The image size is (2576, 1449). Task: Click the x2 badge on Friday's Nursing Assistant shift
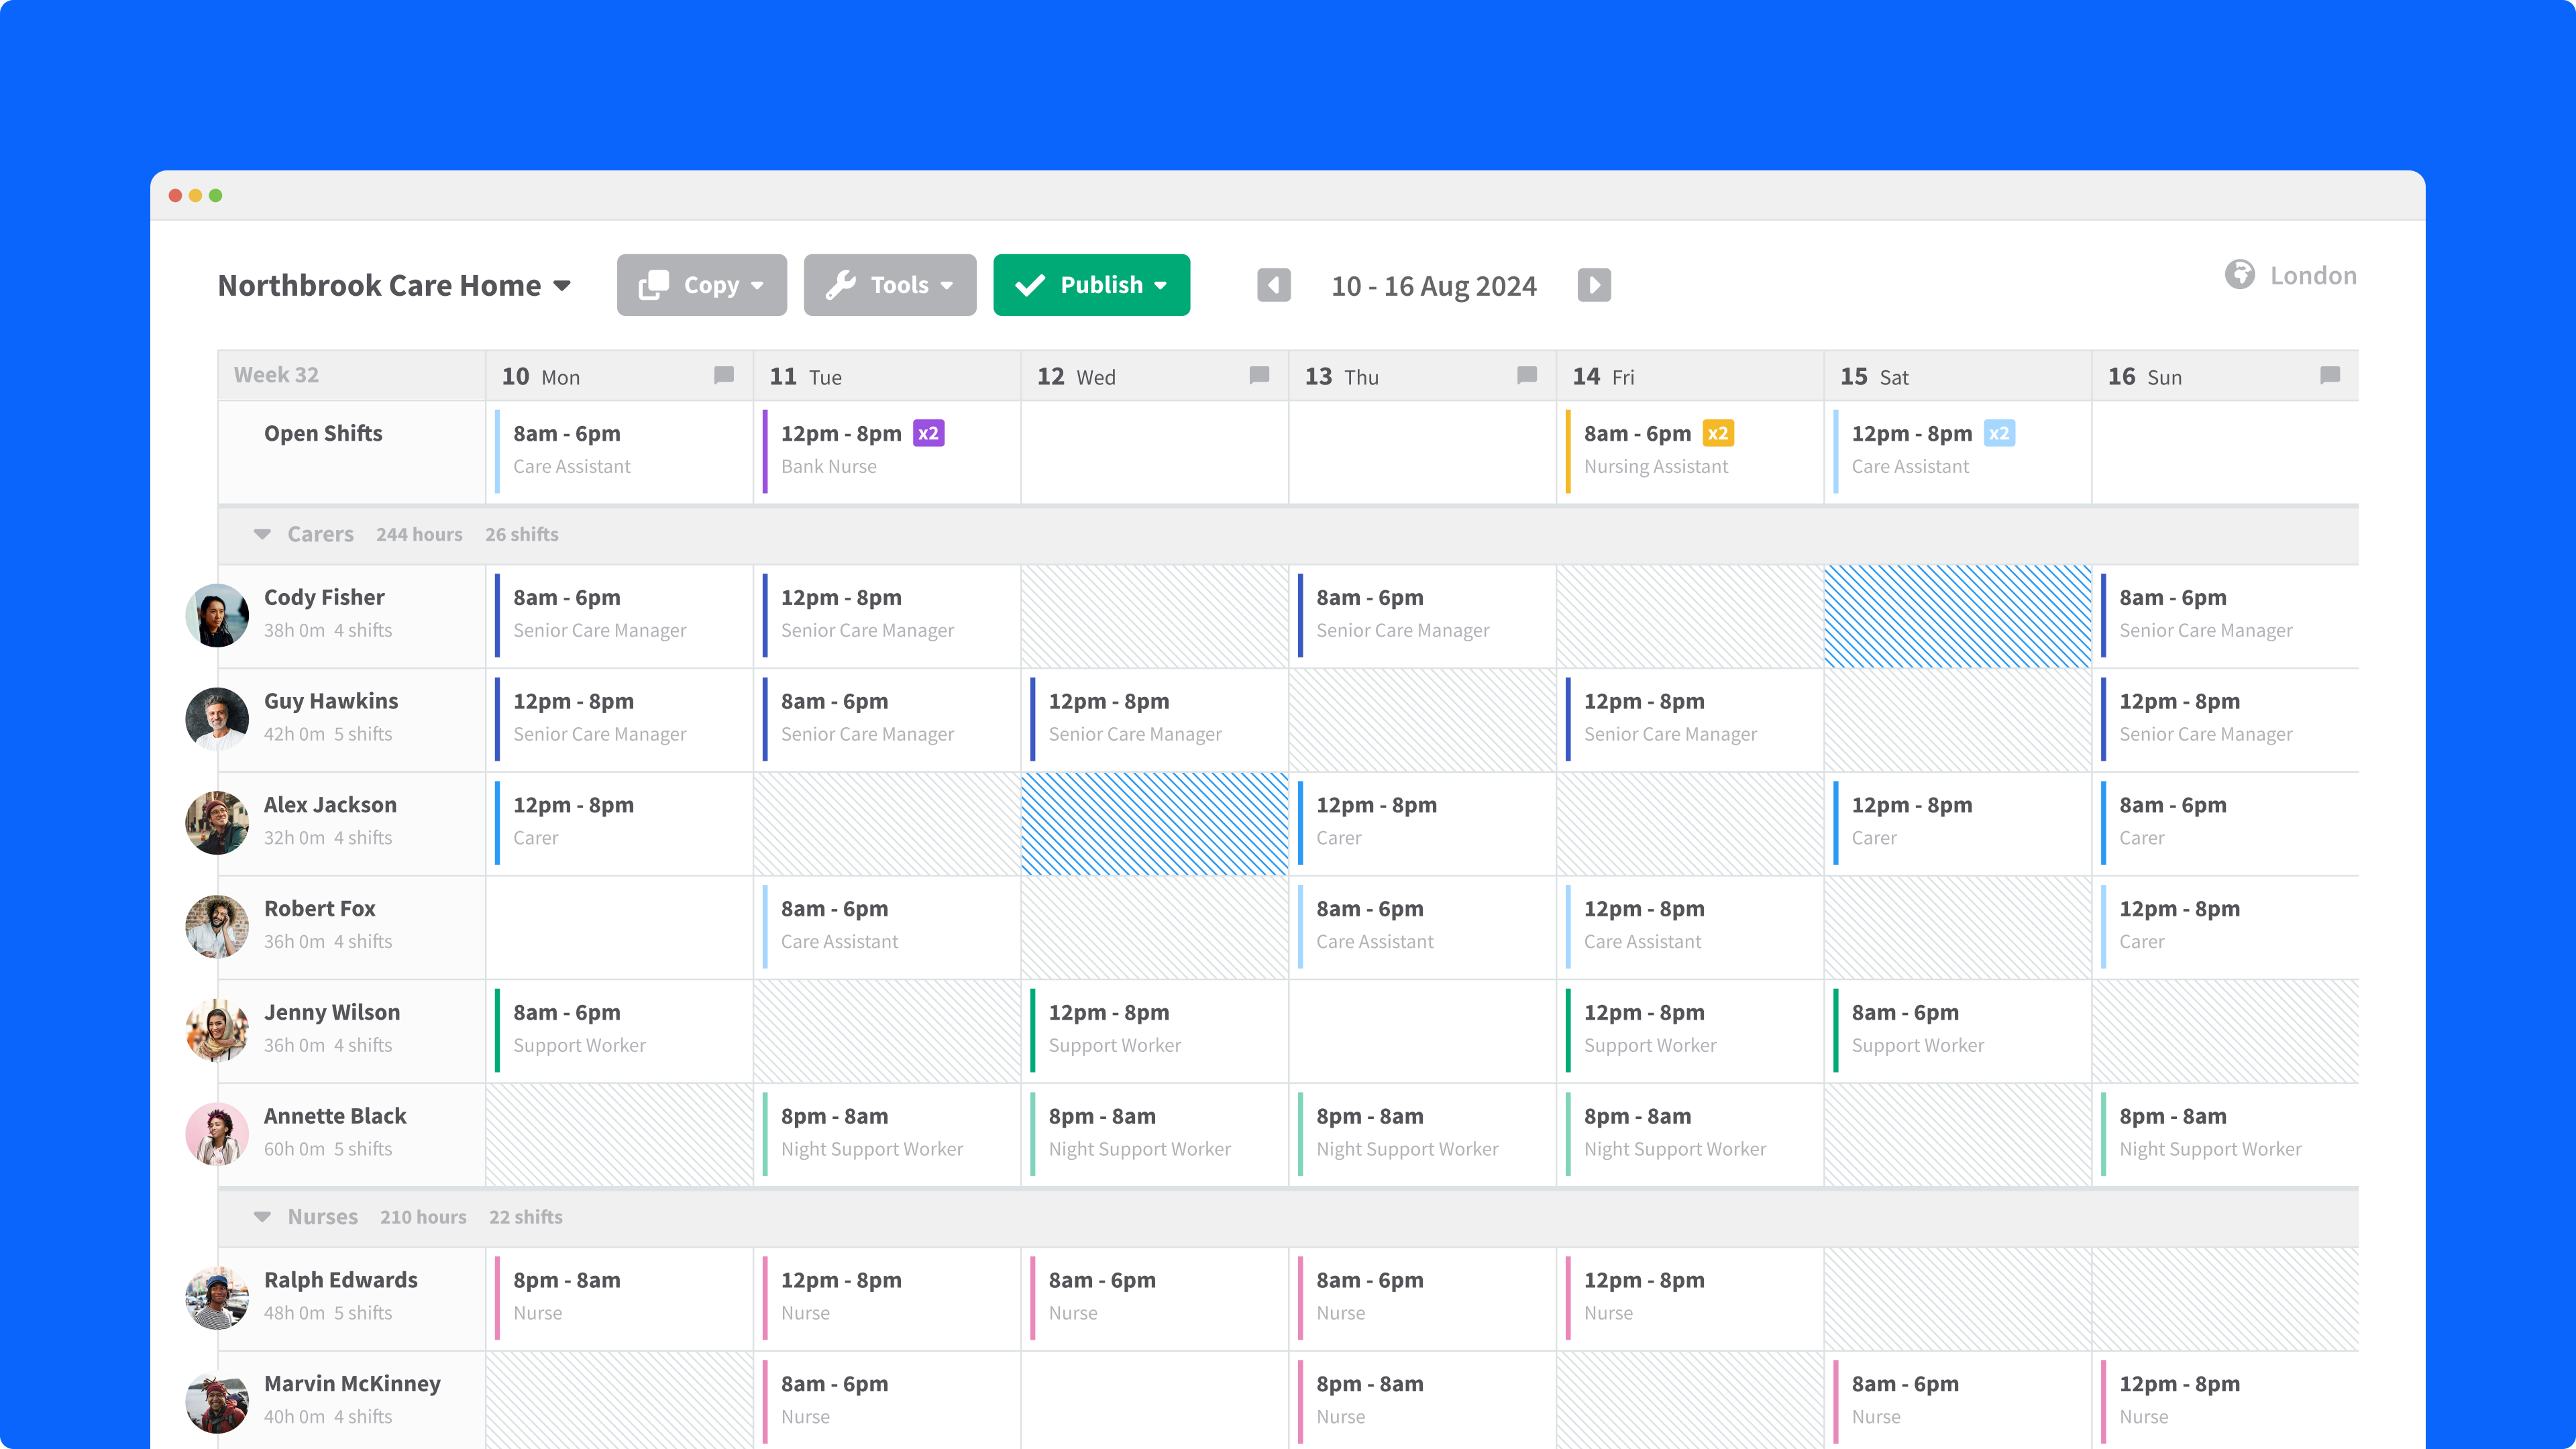[x=1719, y=433]
